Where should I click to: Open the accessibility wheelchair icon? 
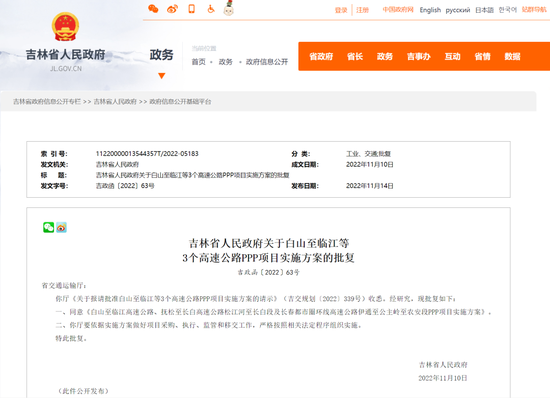coord(211,9)
